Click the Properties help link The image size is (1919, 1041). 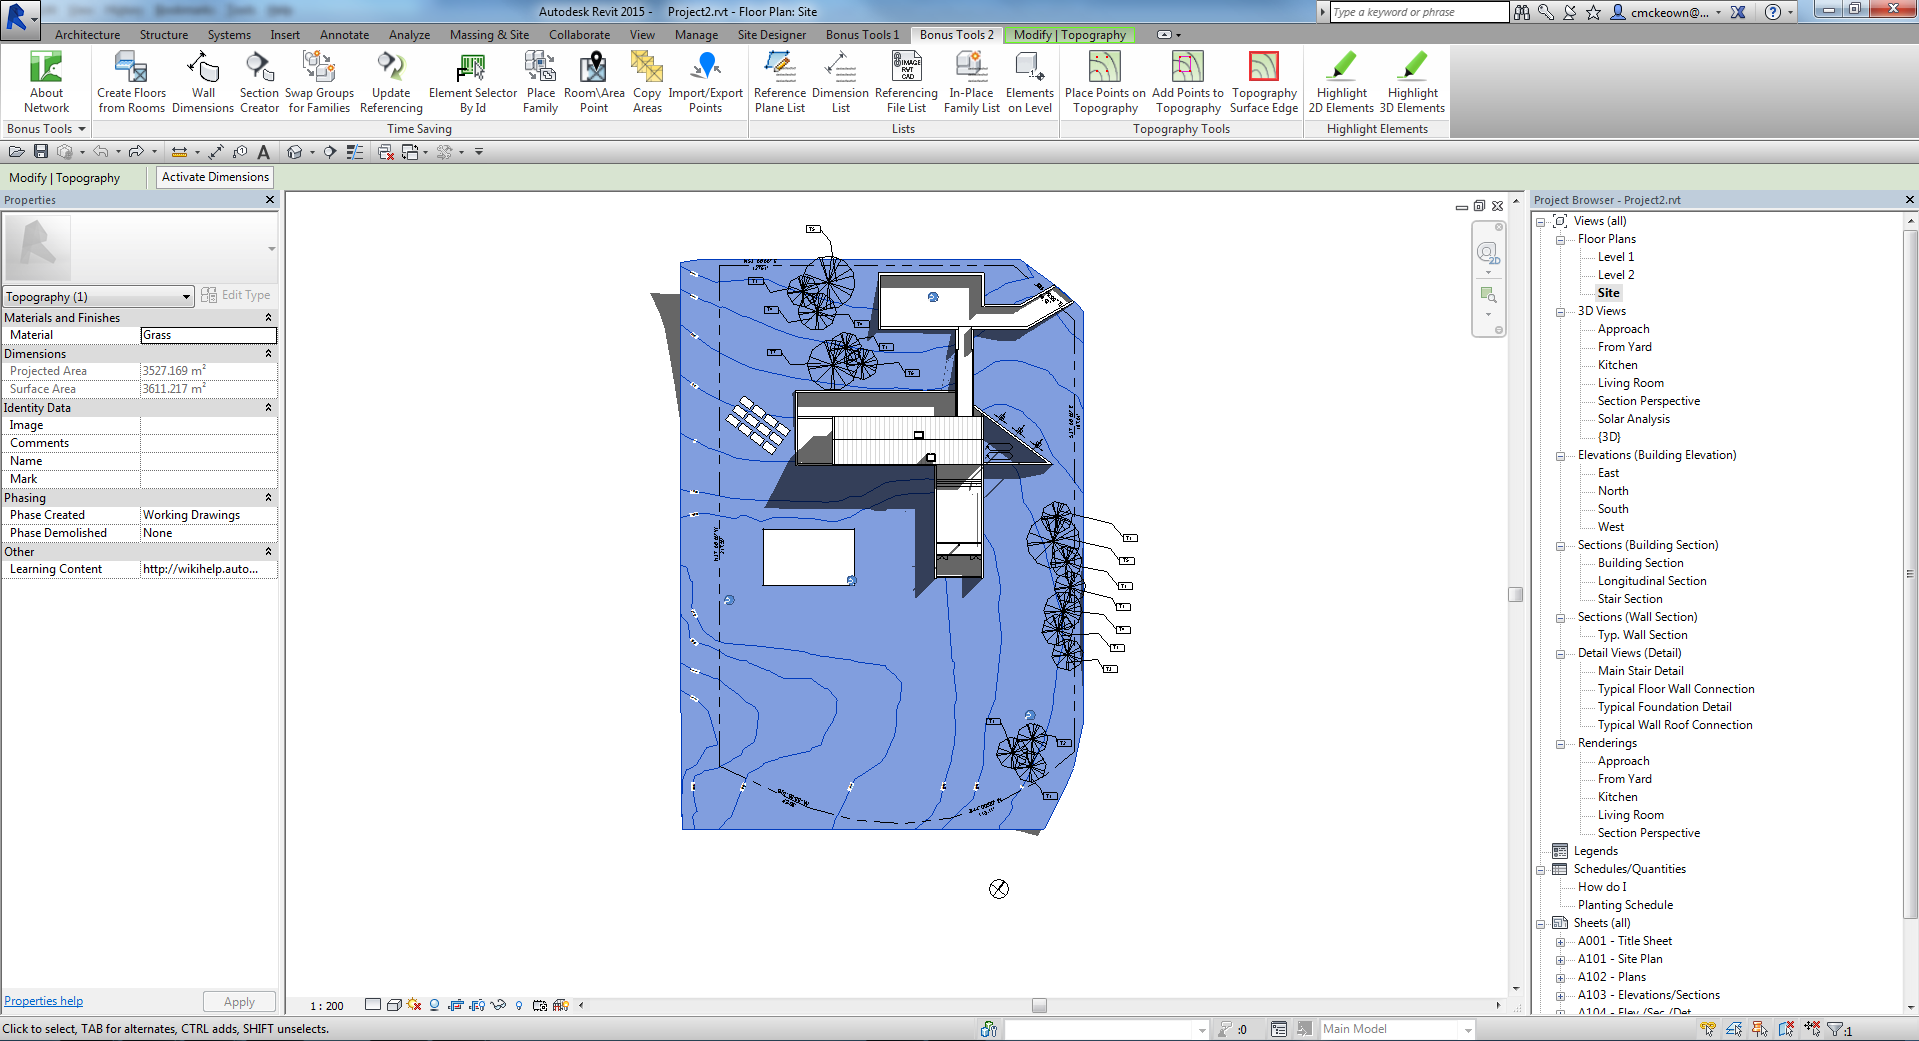[43, 1000]
